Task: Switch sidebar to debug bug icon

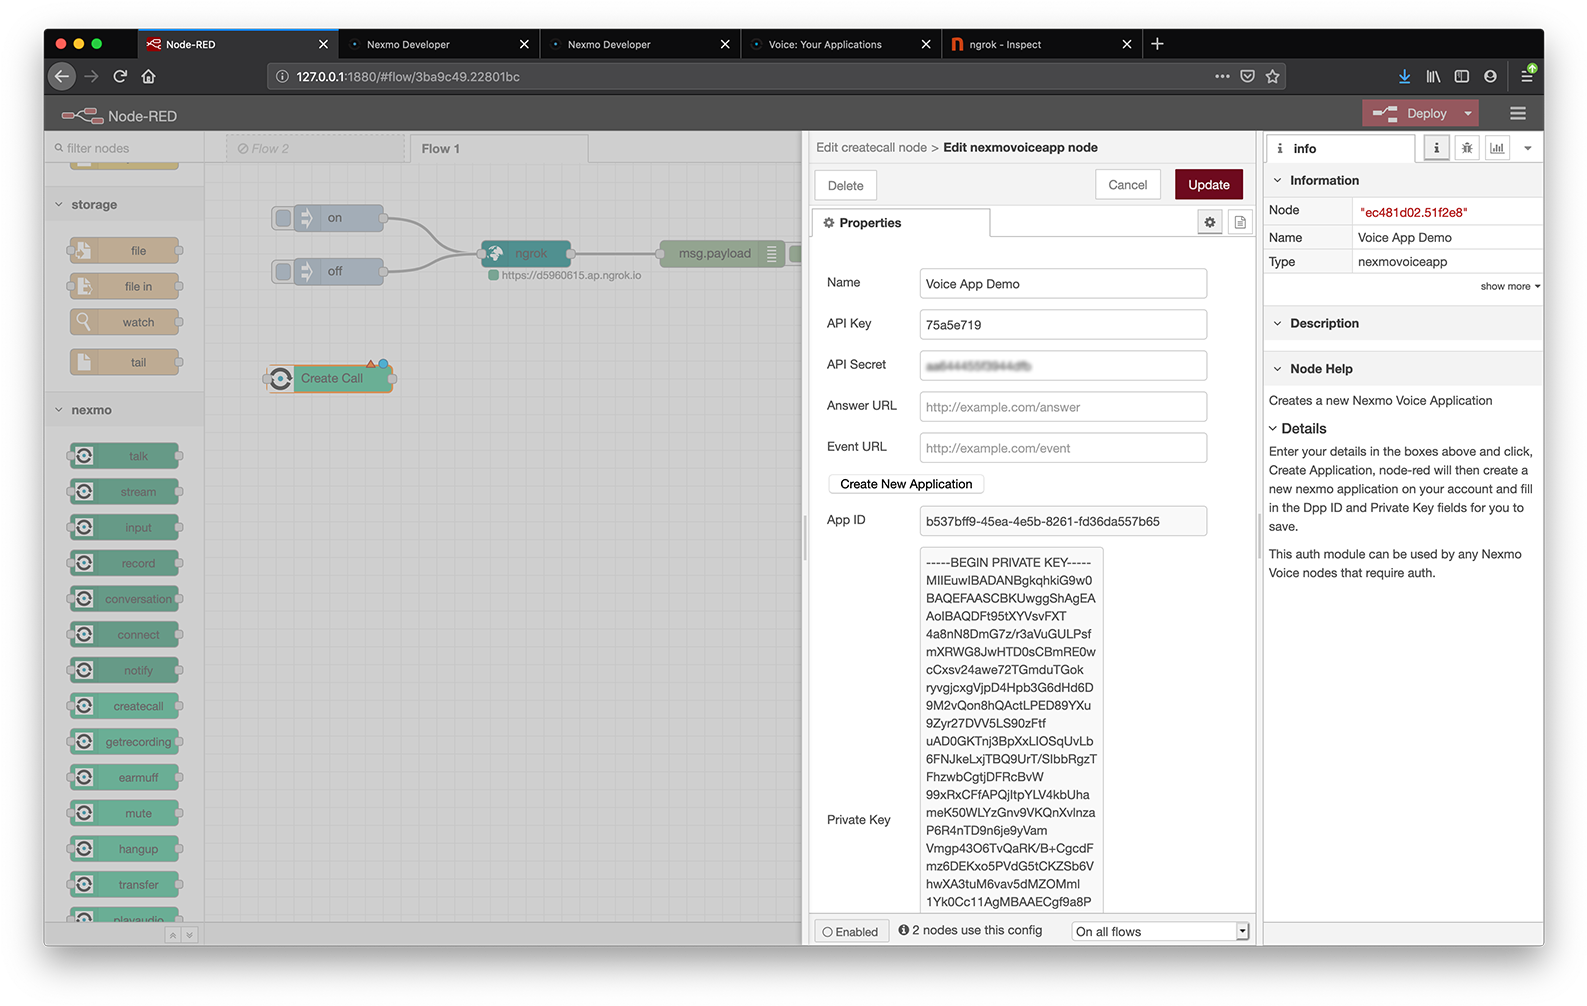Action: coord(1467,148)
